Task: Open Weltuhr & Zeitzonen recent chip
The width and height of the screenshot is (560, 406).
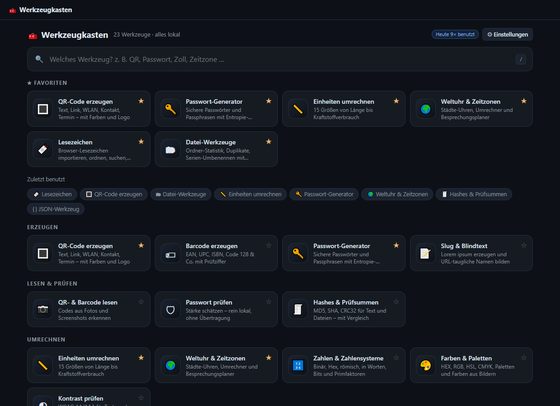Action: click(x=397, y=194)
